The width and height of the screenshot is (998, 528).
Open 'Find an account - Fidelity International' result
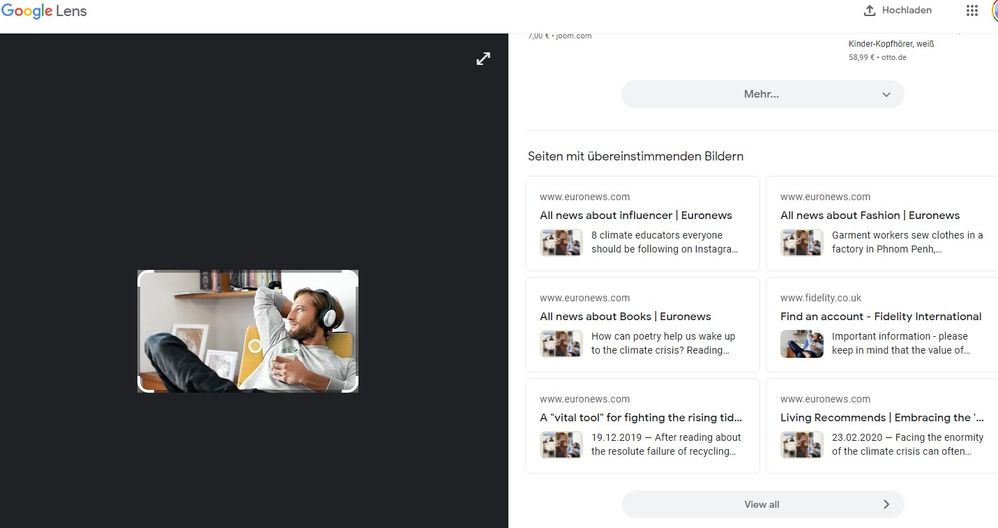point(881,316)
